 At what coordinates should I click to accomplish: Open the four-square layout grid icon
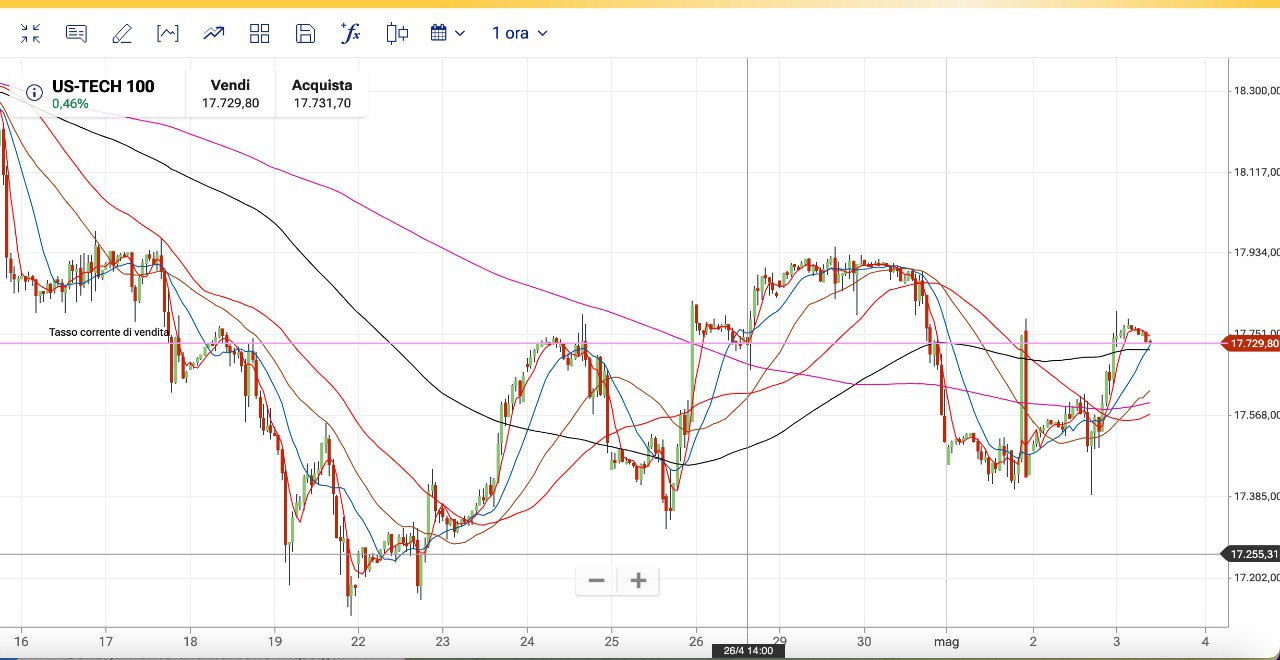(x=260, y=34)
